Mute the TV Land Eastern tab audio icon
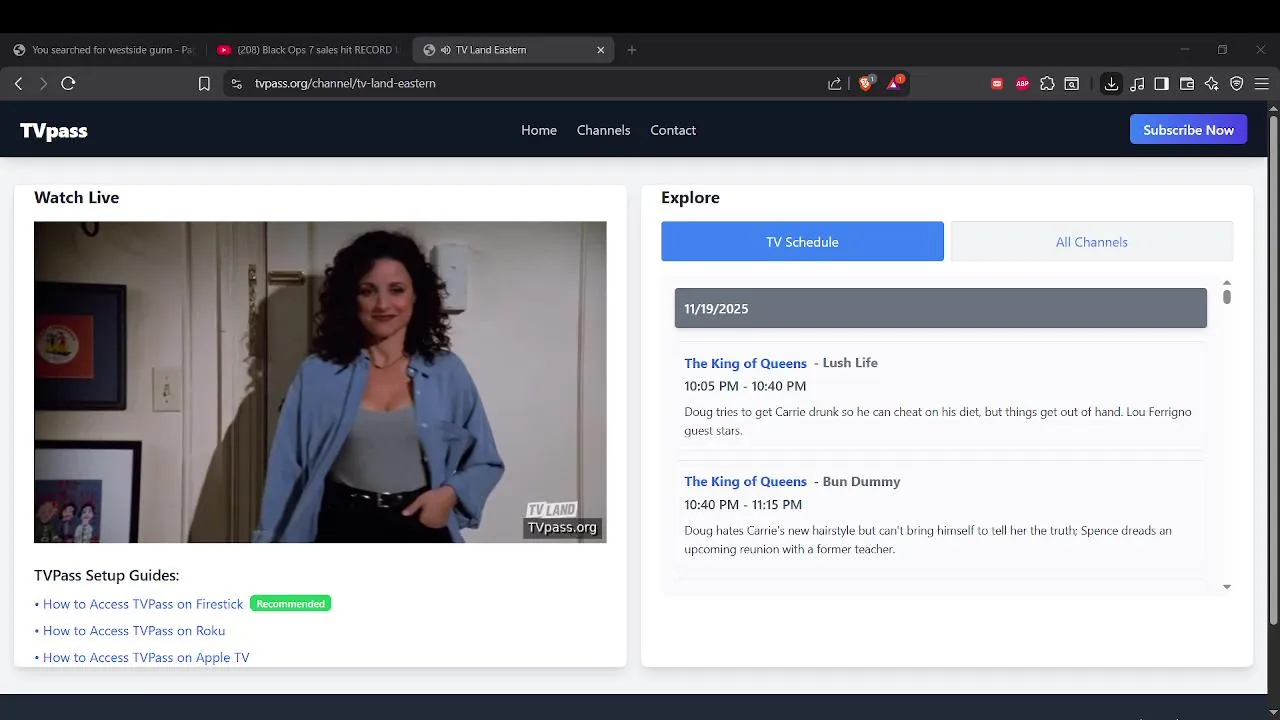 [x=445, y=50]
